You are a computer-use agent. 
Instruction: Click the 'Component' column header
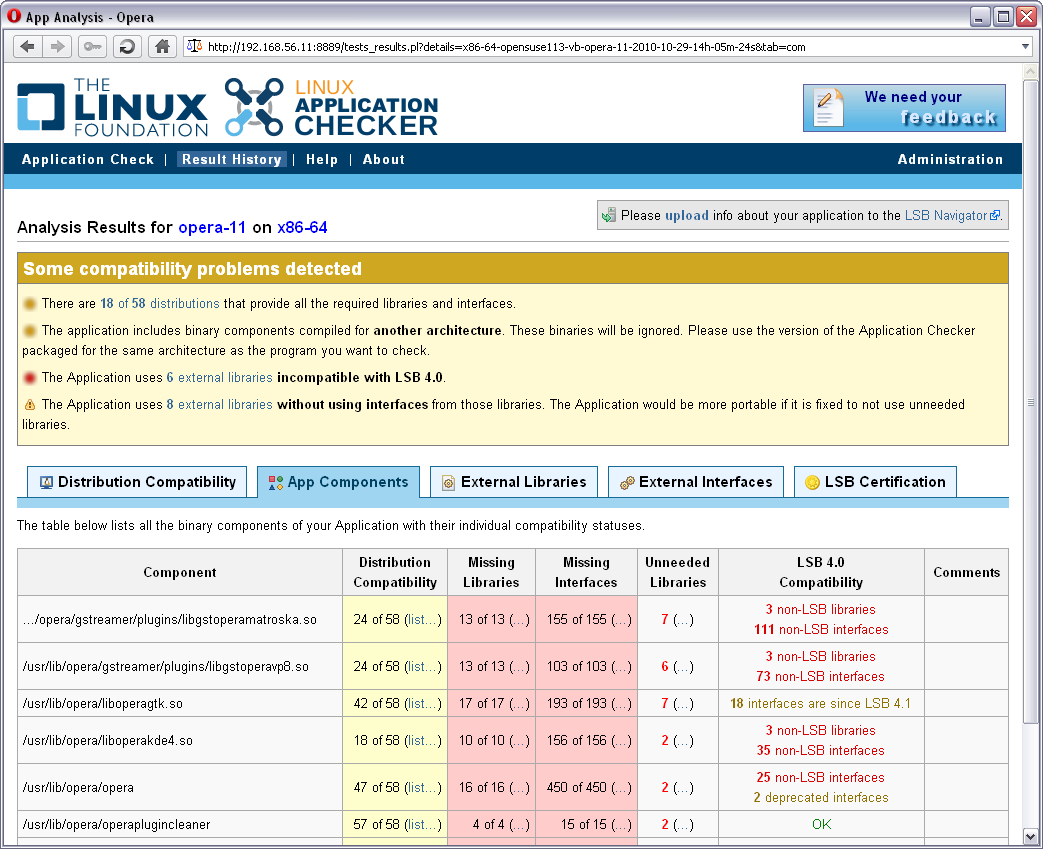click(x=180, y=572)
